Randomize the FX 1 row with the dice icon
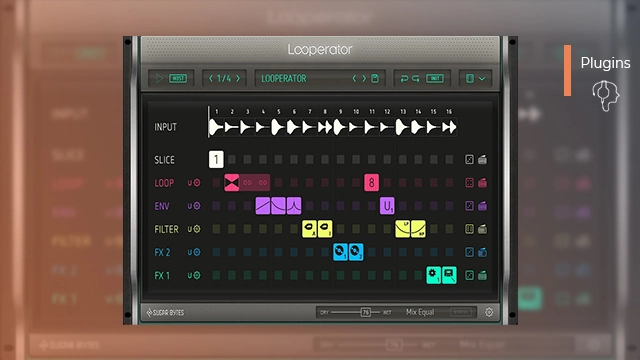The height and width of the screenshot is (360, 640). pos(469,276)
